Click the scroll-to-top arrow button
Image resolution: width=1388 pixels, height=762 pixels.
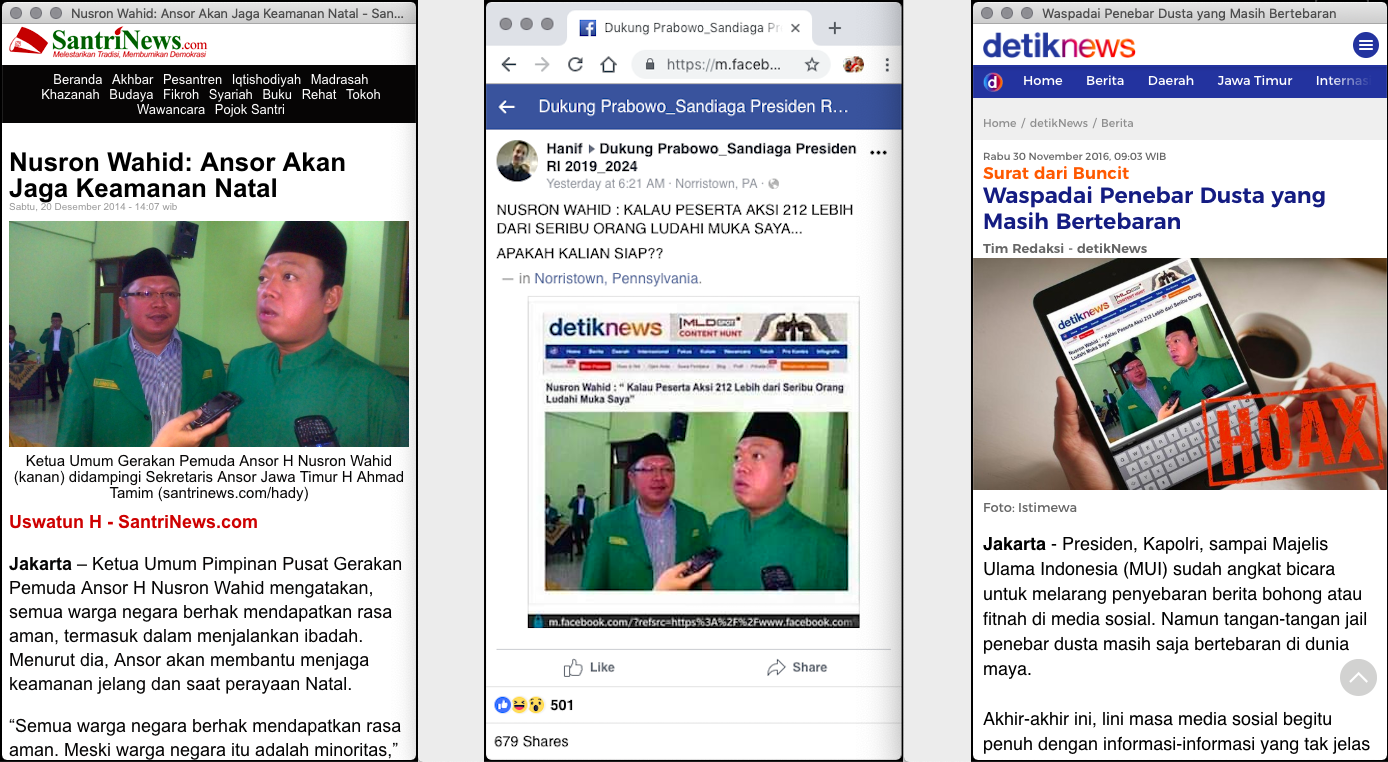point(1357,678)
